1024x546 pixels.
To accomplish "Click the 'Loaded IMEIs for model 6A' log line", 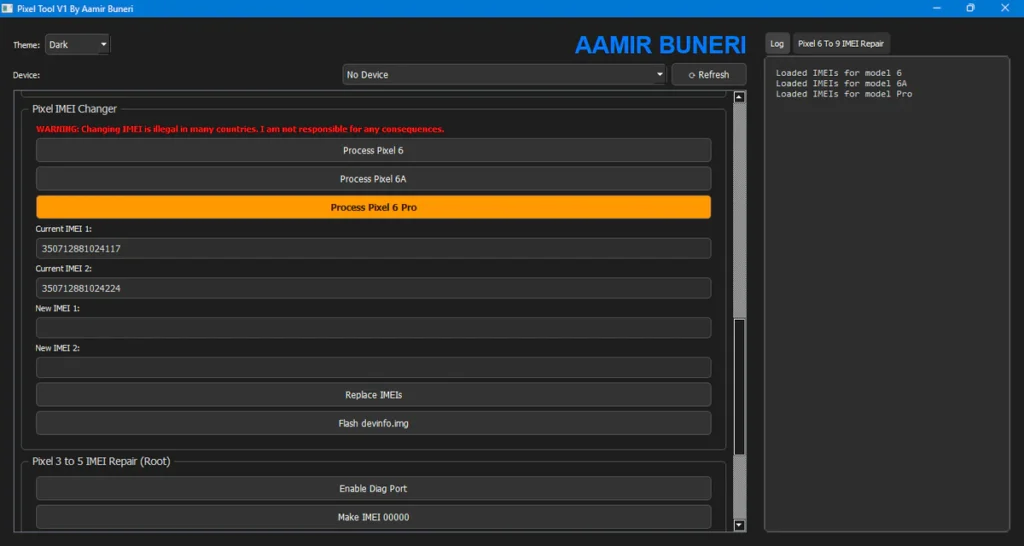I will point(841,84).
